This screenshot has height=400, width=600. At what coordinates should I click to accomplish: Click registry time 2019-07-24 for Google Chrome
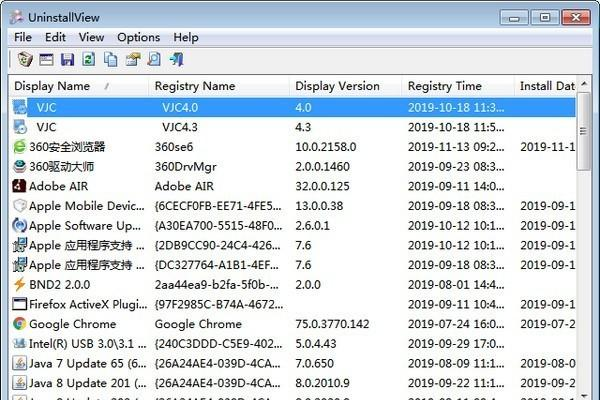[456, 324]
